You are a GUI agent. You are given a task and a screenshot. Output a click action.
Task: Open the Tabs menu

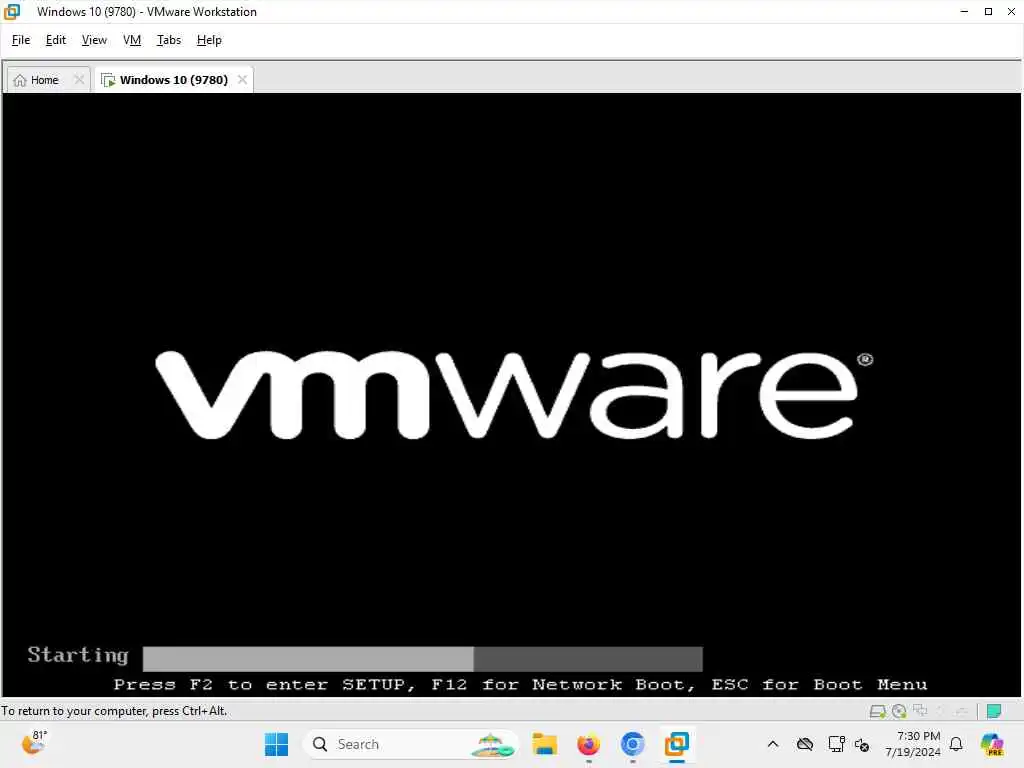(x=168, y=40)
